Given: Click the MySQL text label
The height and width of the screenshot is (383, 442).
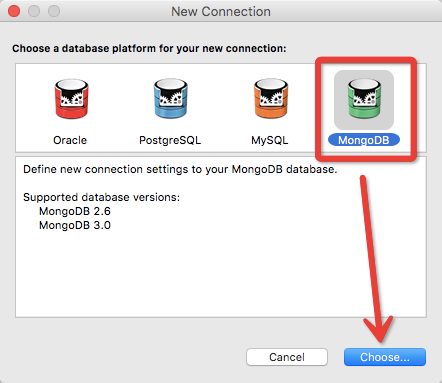Looking at the screenshot, I should pos(270,140).
